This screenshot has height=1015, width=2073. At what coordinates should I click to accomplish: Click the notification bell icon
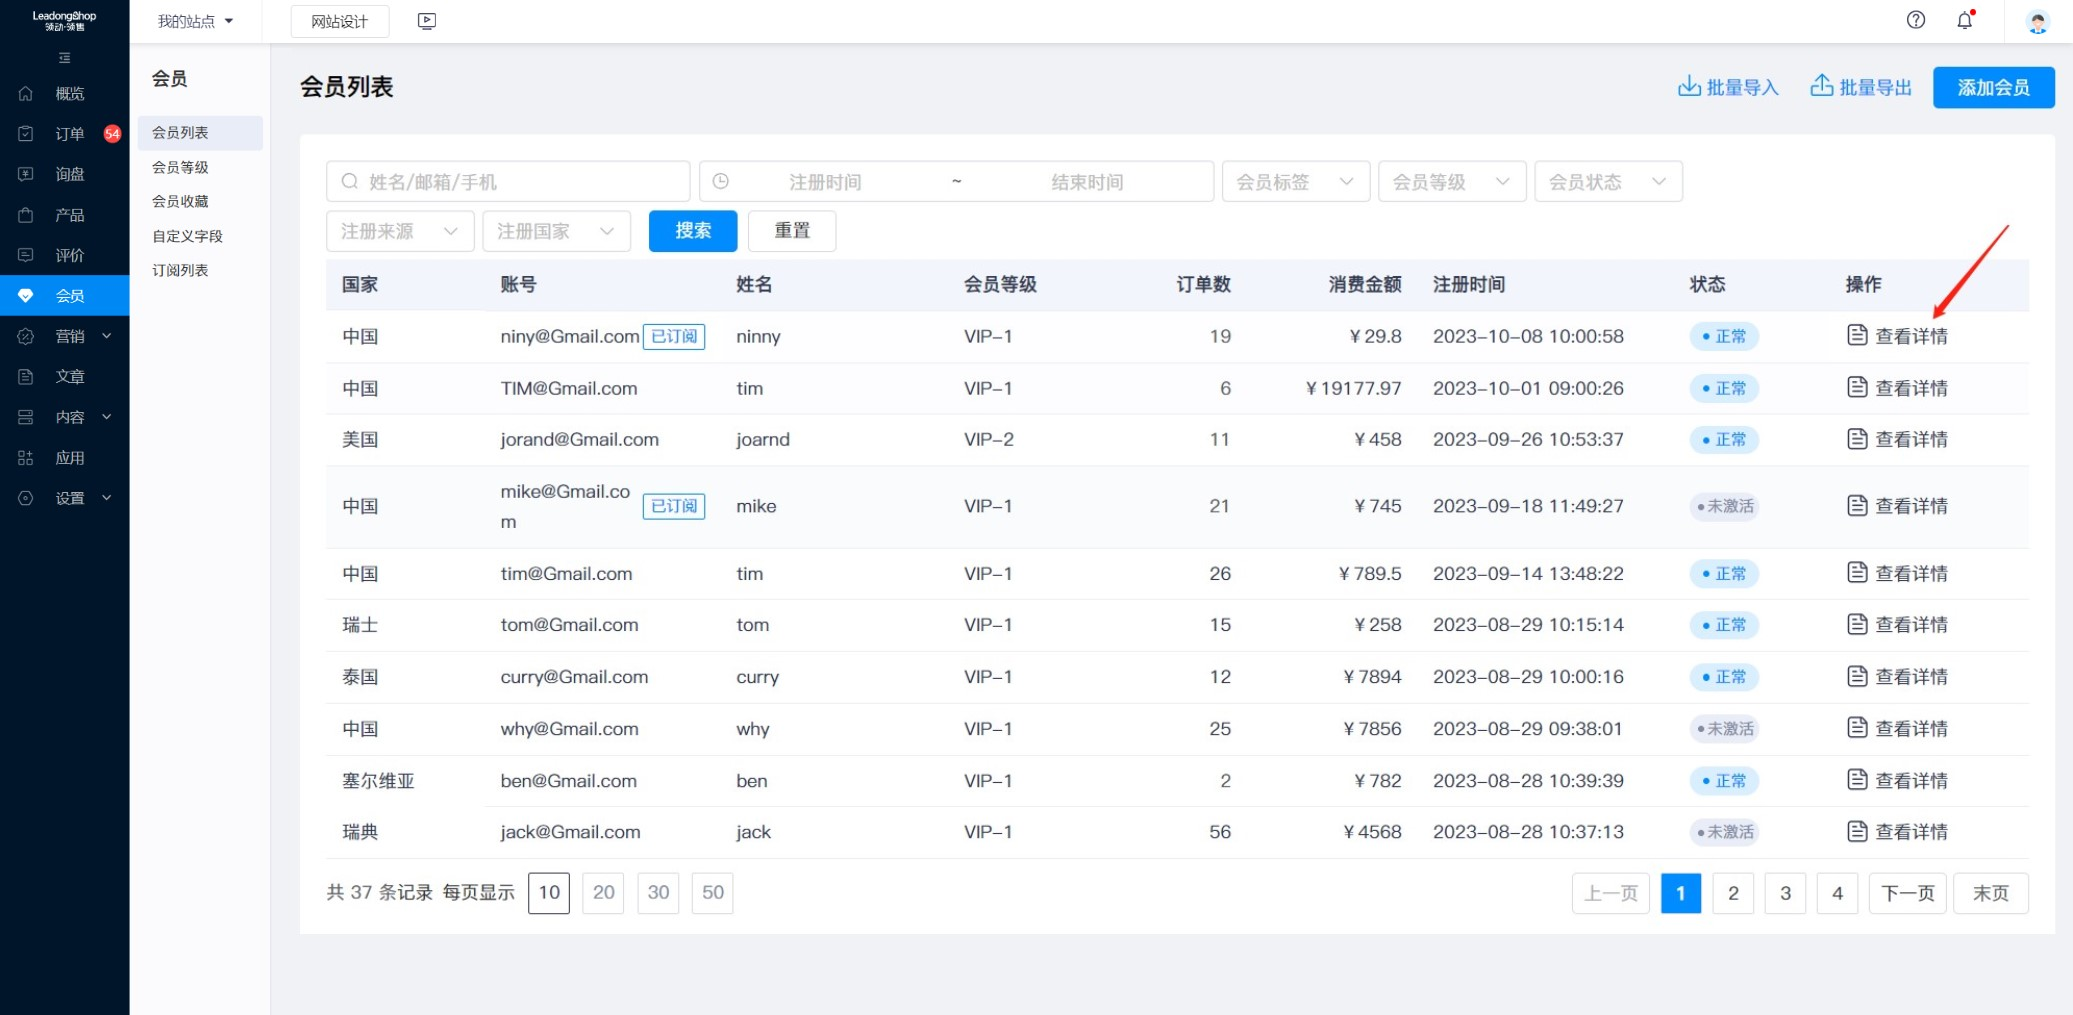point(1964,20)
